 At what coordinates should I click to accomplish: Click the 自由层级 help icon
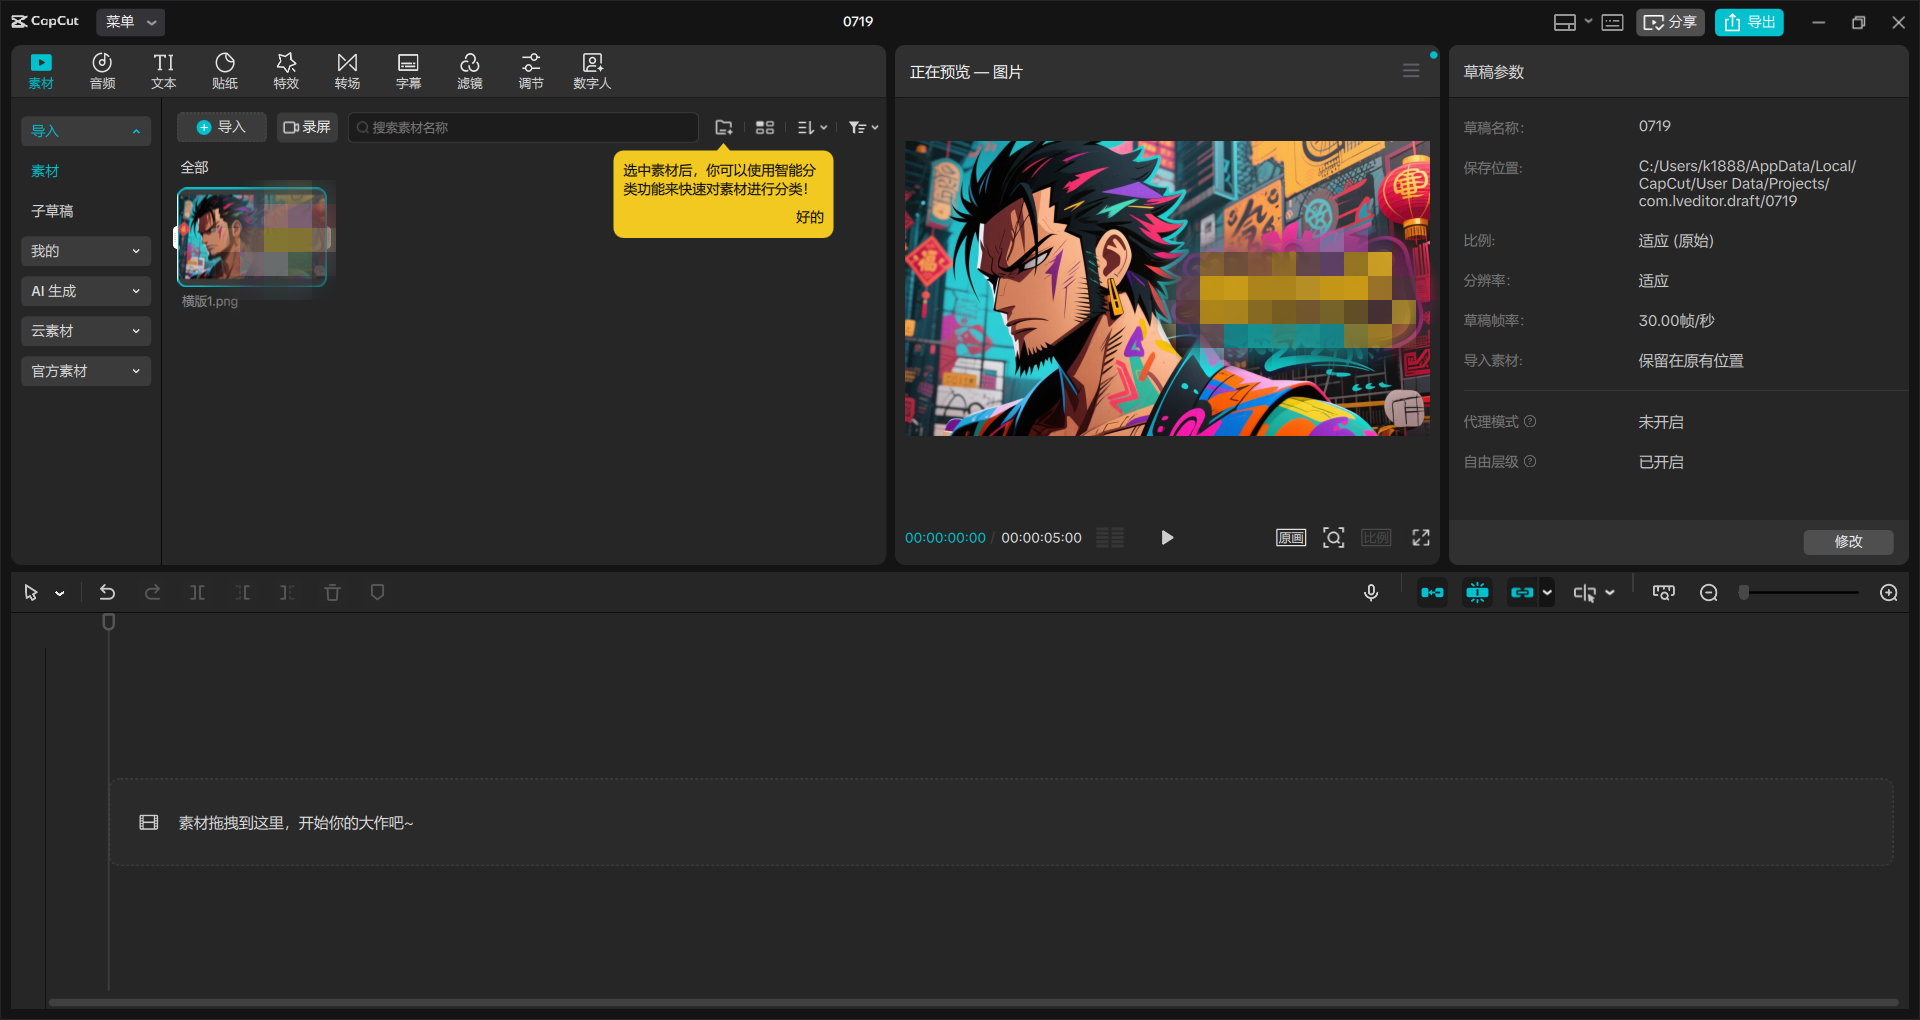tap(1530, 462)
